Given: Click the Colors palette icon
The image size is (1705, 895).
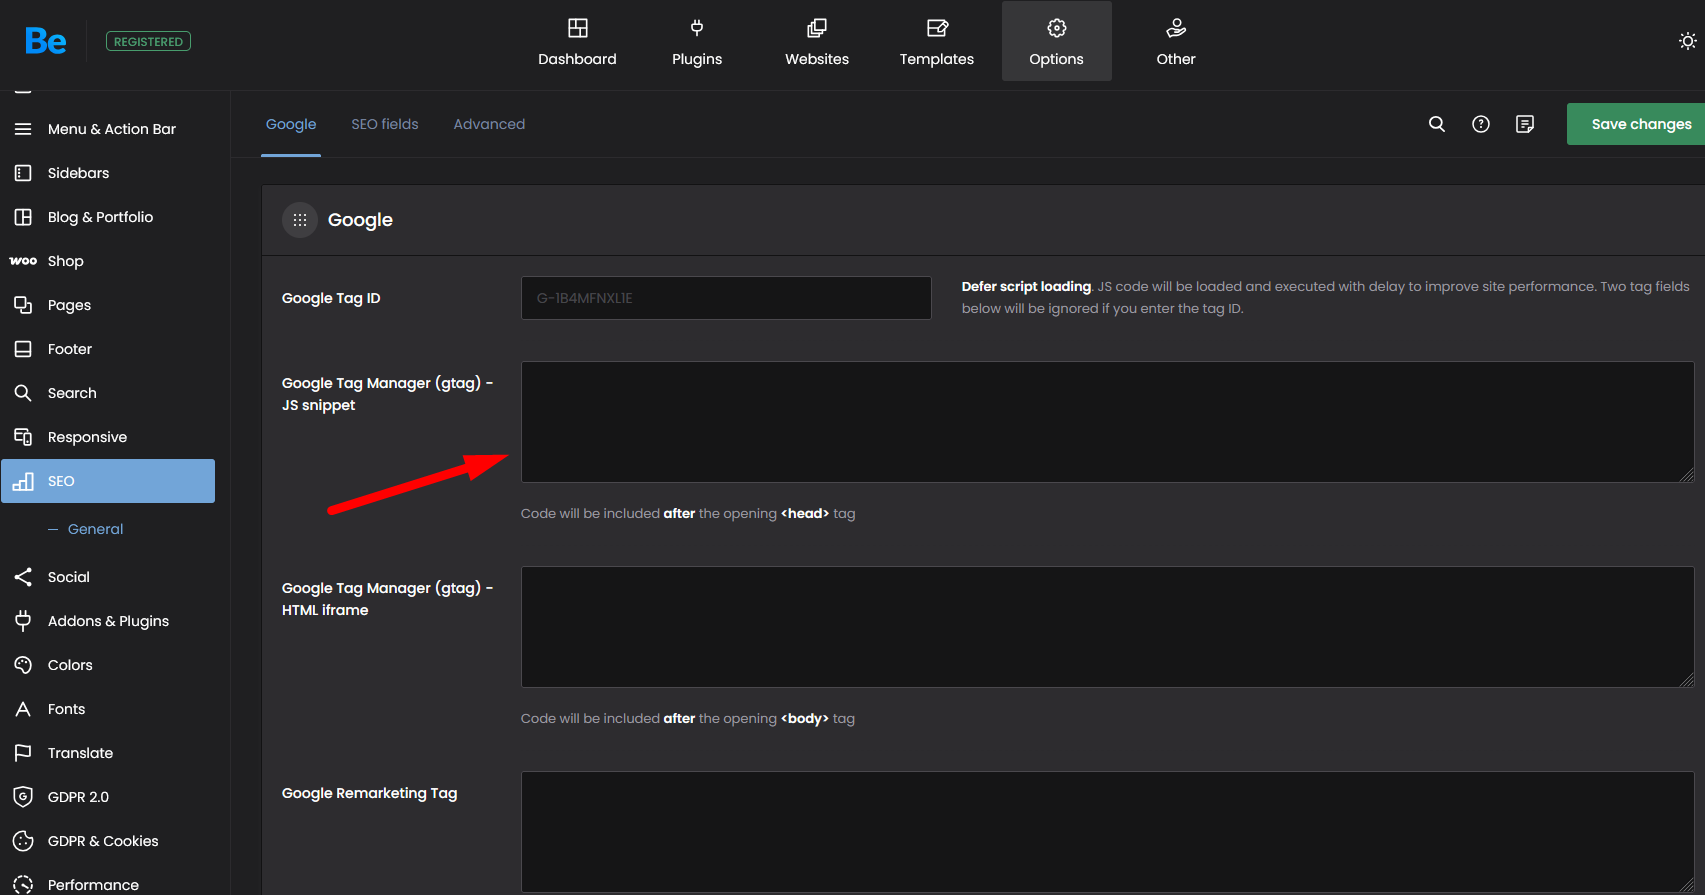Looking at the screenshot, I should point(23,665).
